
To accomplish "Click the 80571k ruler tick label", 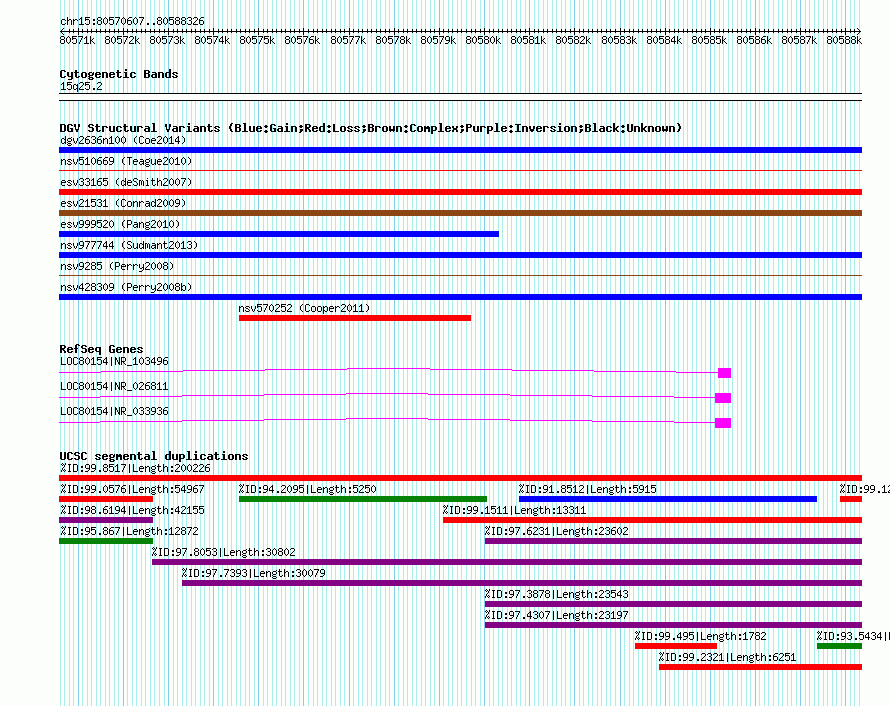I will (77, 40).
